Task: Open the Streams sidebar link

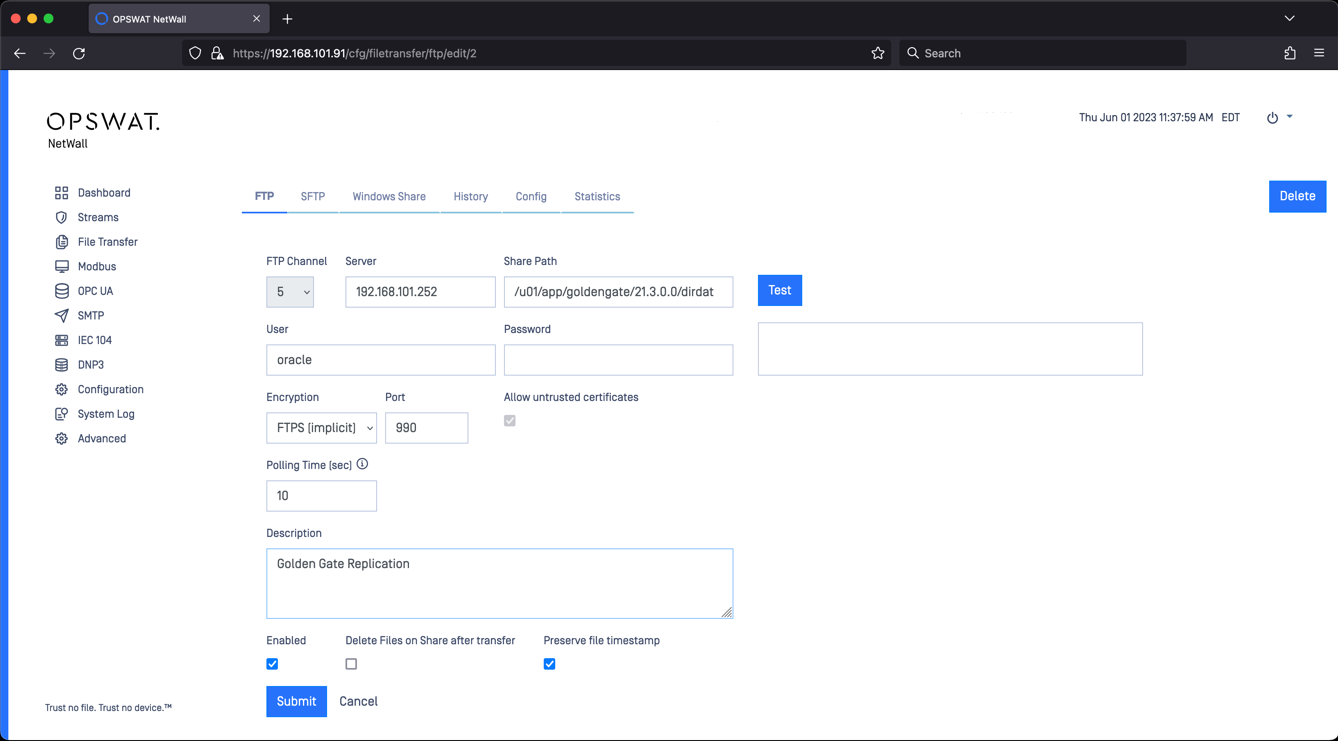Action: pyautogui.click(x=98, y=217)
